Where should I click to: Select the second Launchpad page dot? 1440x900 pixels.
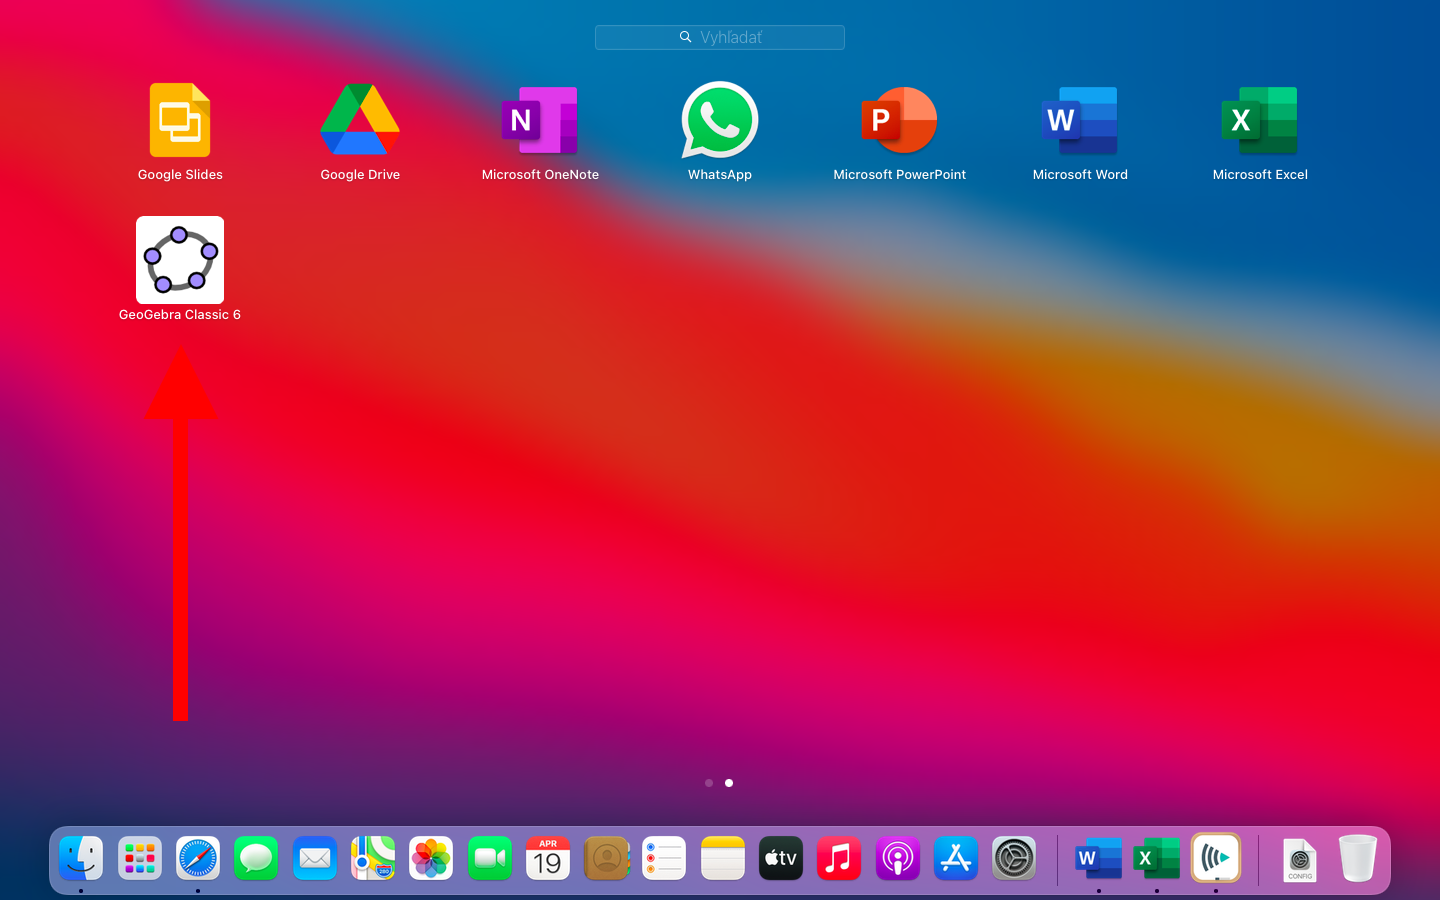pos(729,783)
